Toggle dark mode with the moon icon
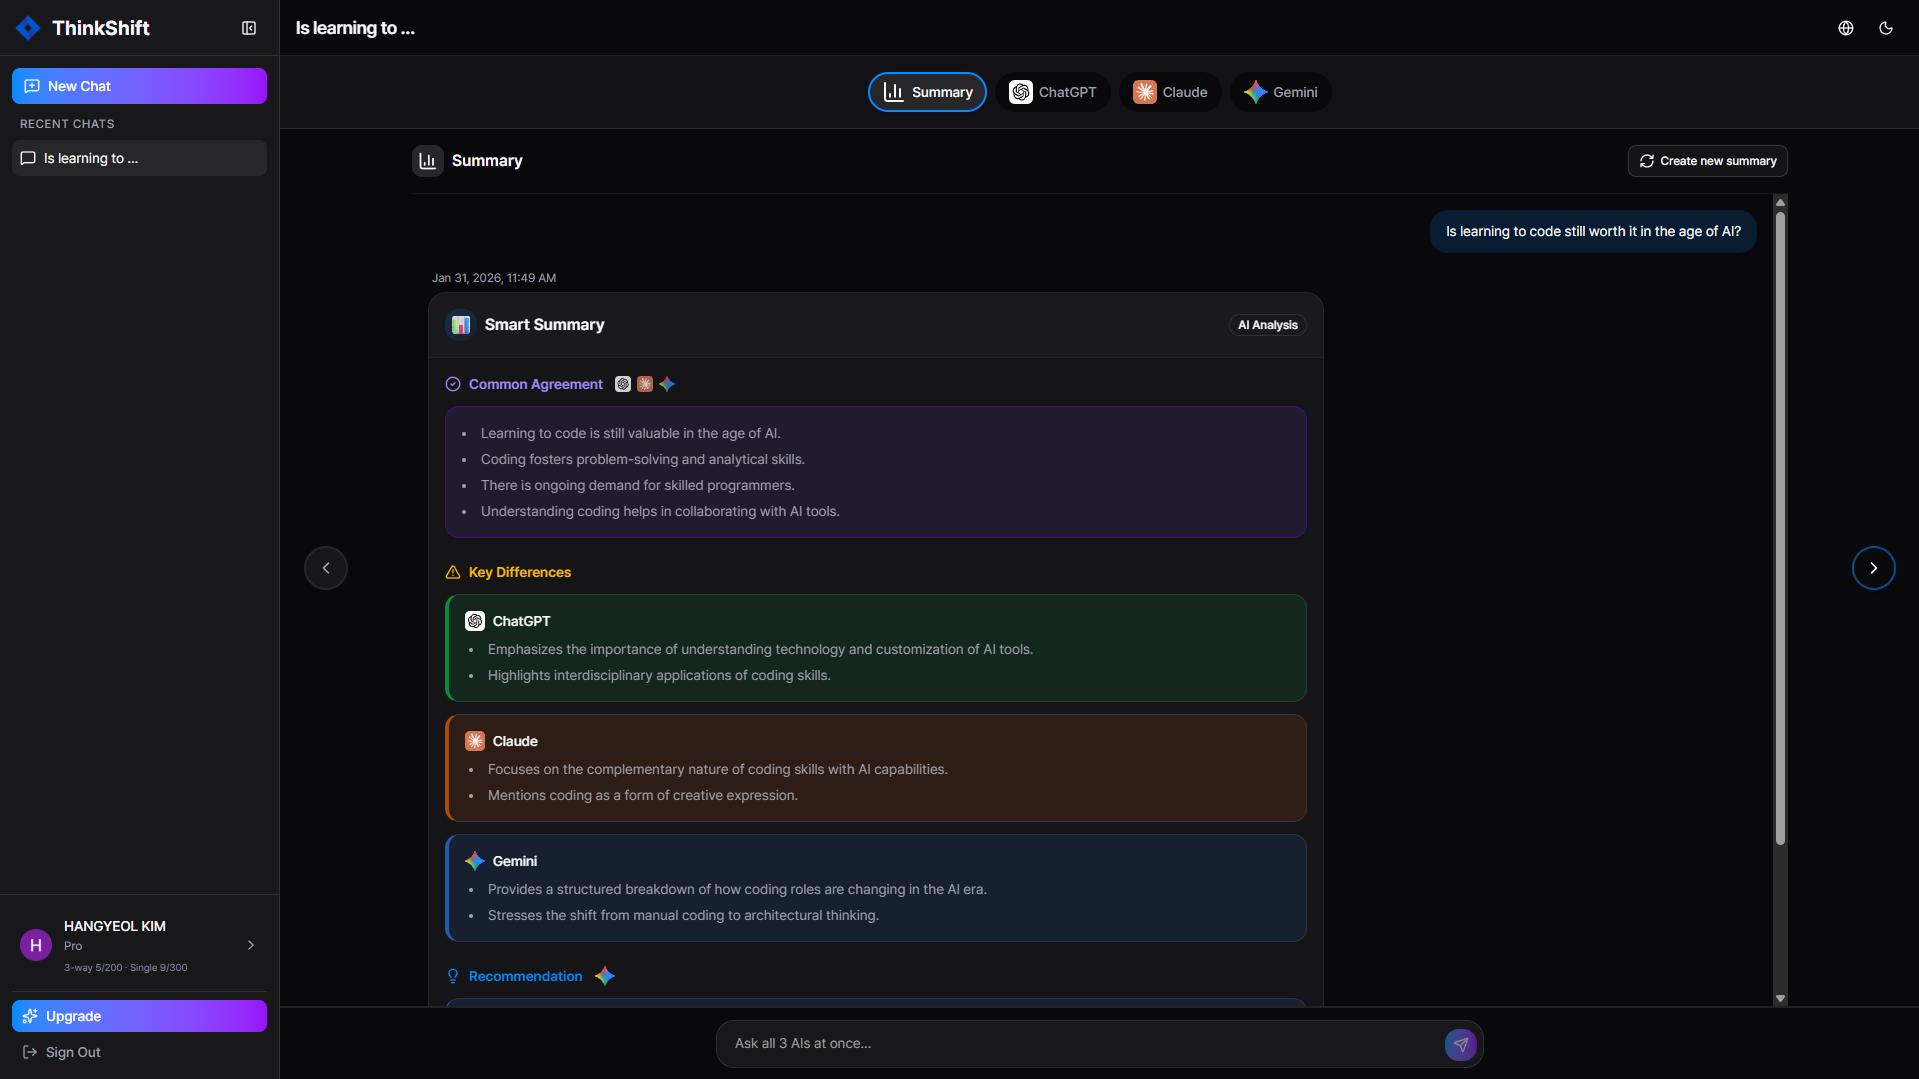Screen dimensions: 1919x1079 (1887, 28)
